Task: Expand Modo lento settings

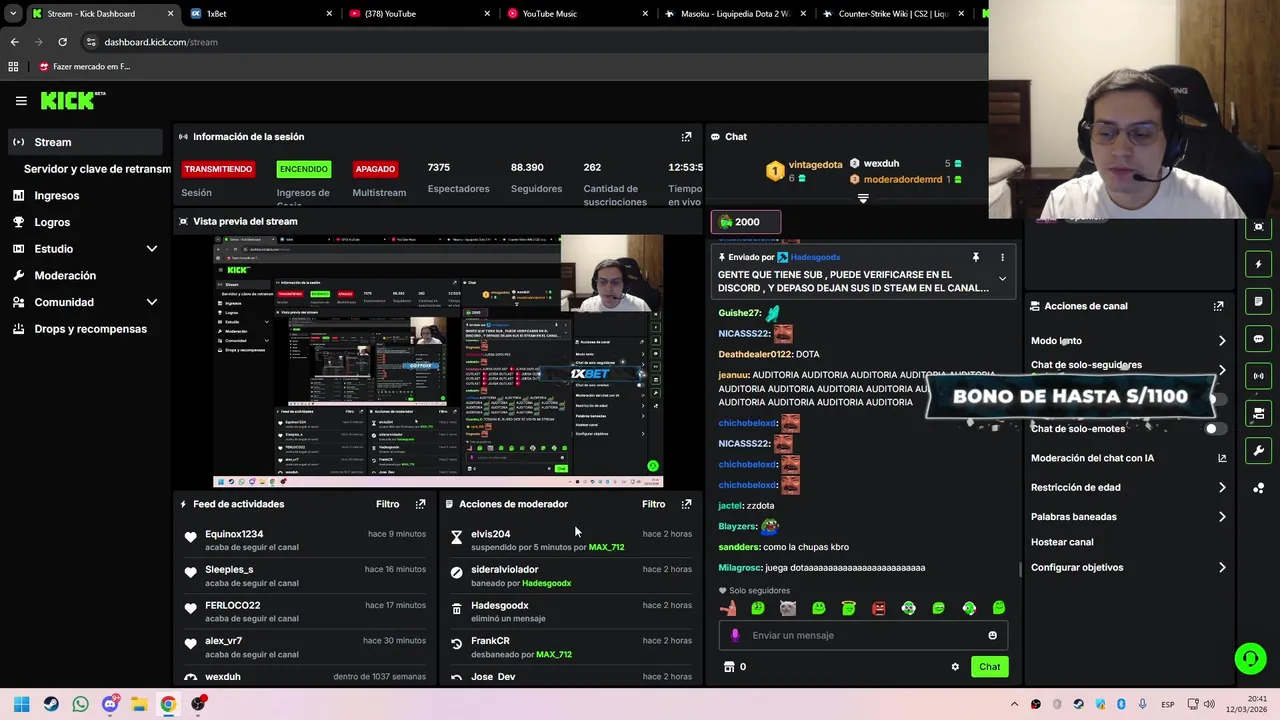Action: (x=1222, y=341)
